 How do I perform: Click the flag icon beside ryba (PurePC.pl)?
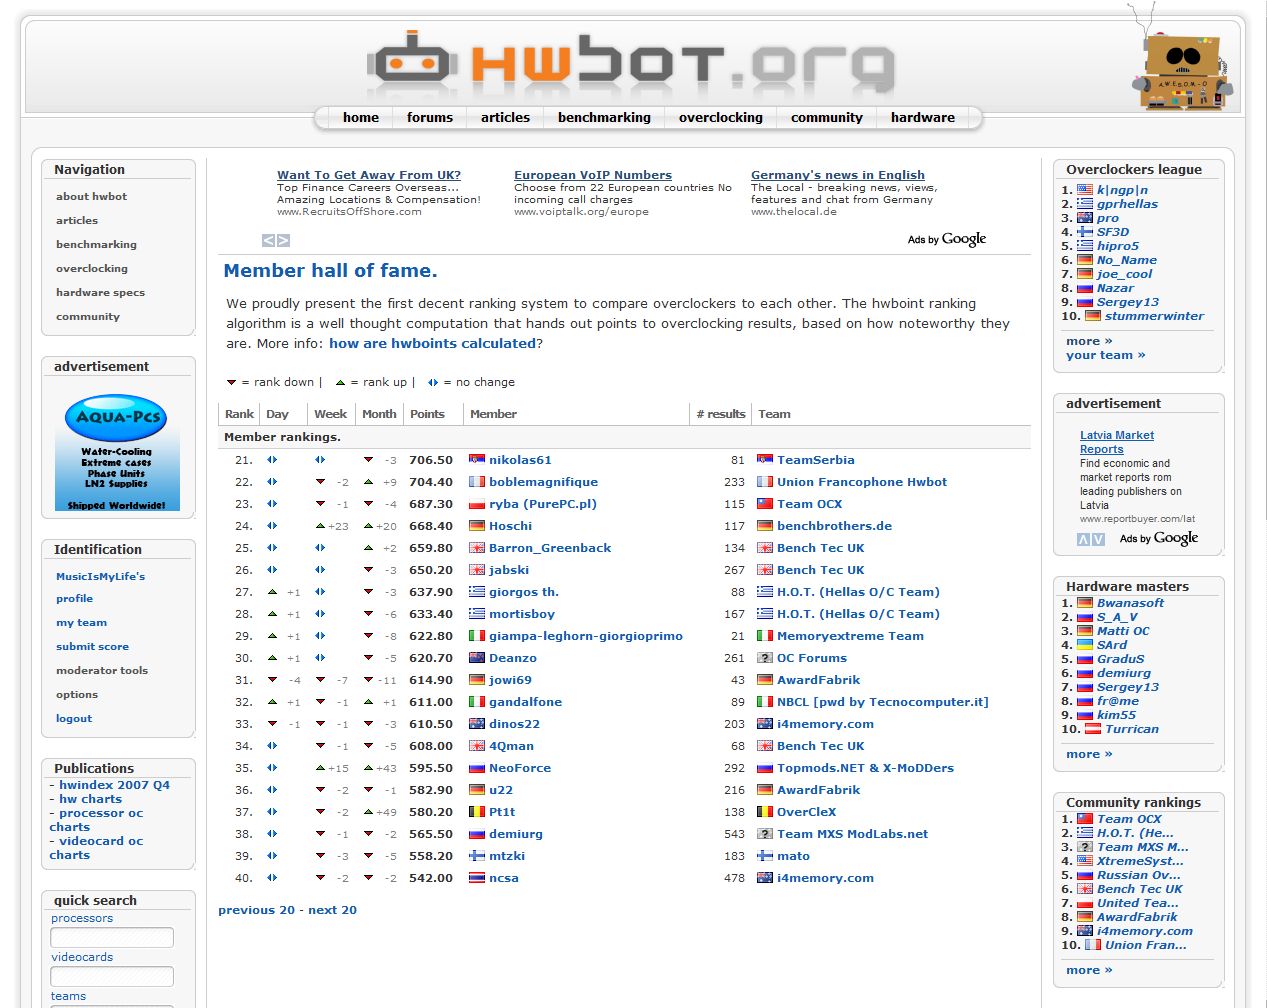tap(477, 504)
